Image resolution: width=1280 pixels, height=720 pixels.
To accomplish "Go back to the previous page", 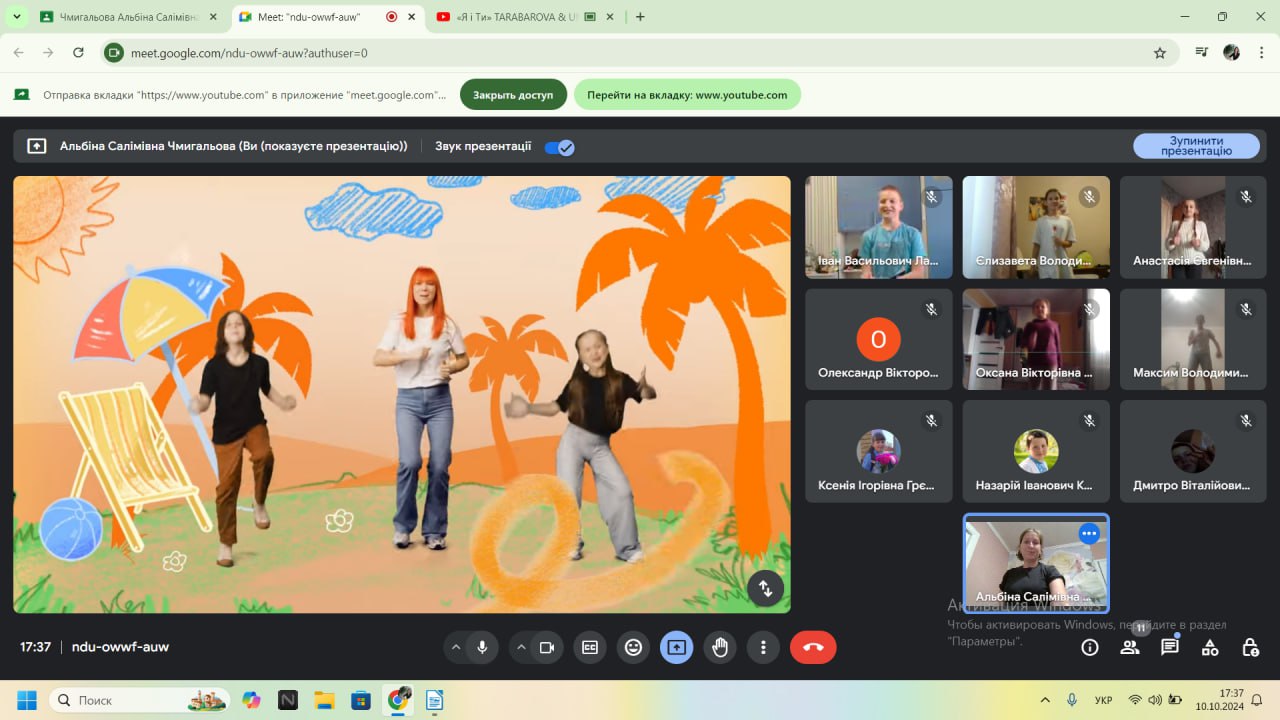I will pos(19,53).
